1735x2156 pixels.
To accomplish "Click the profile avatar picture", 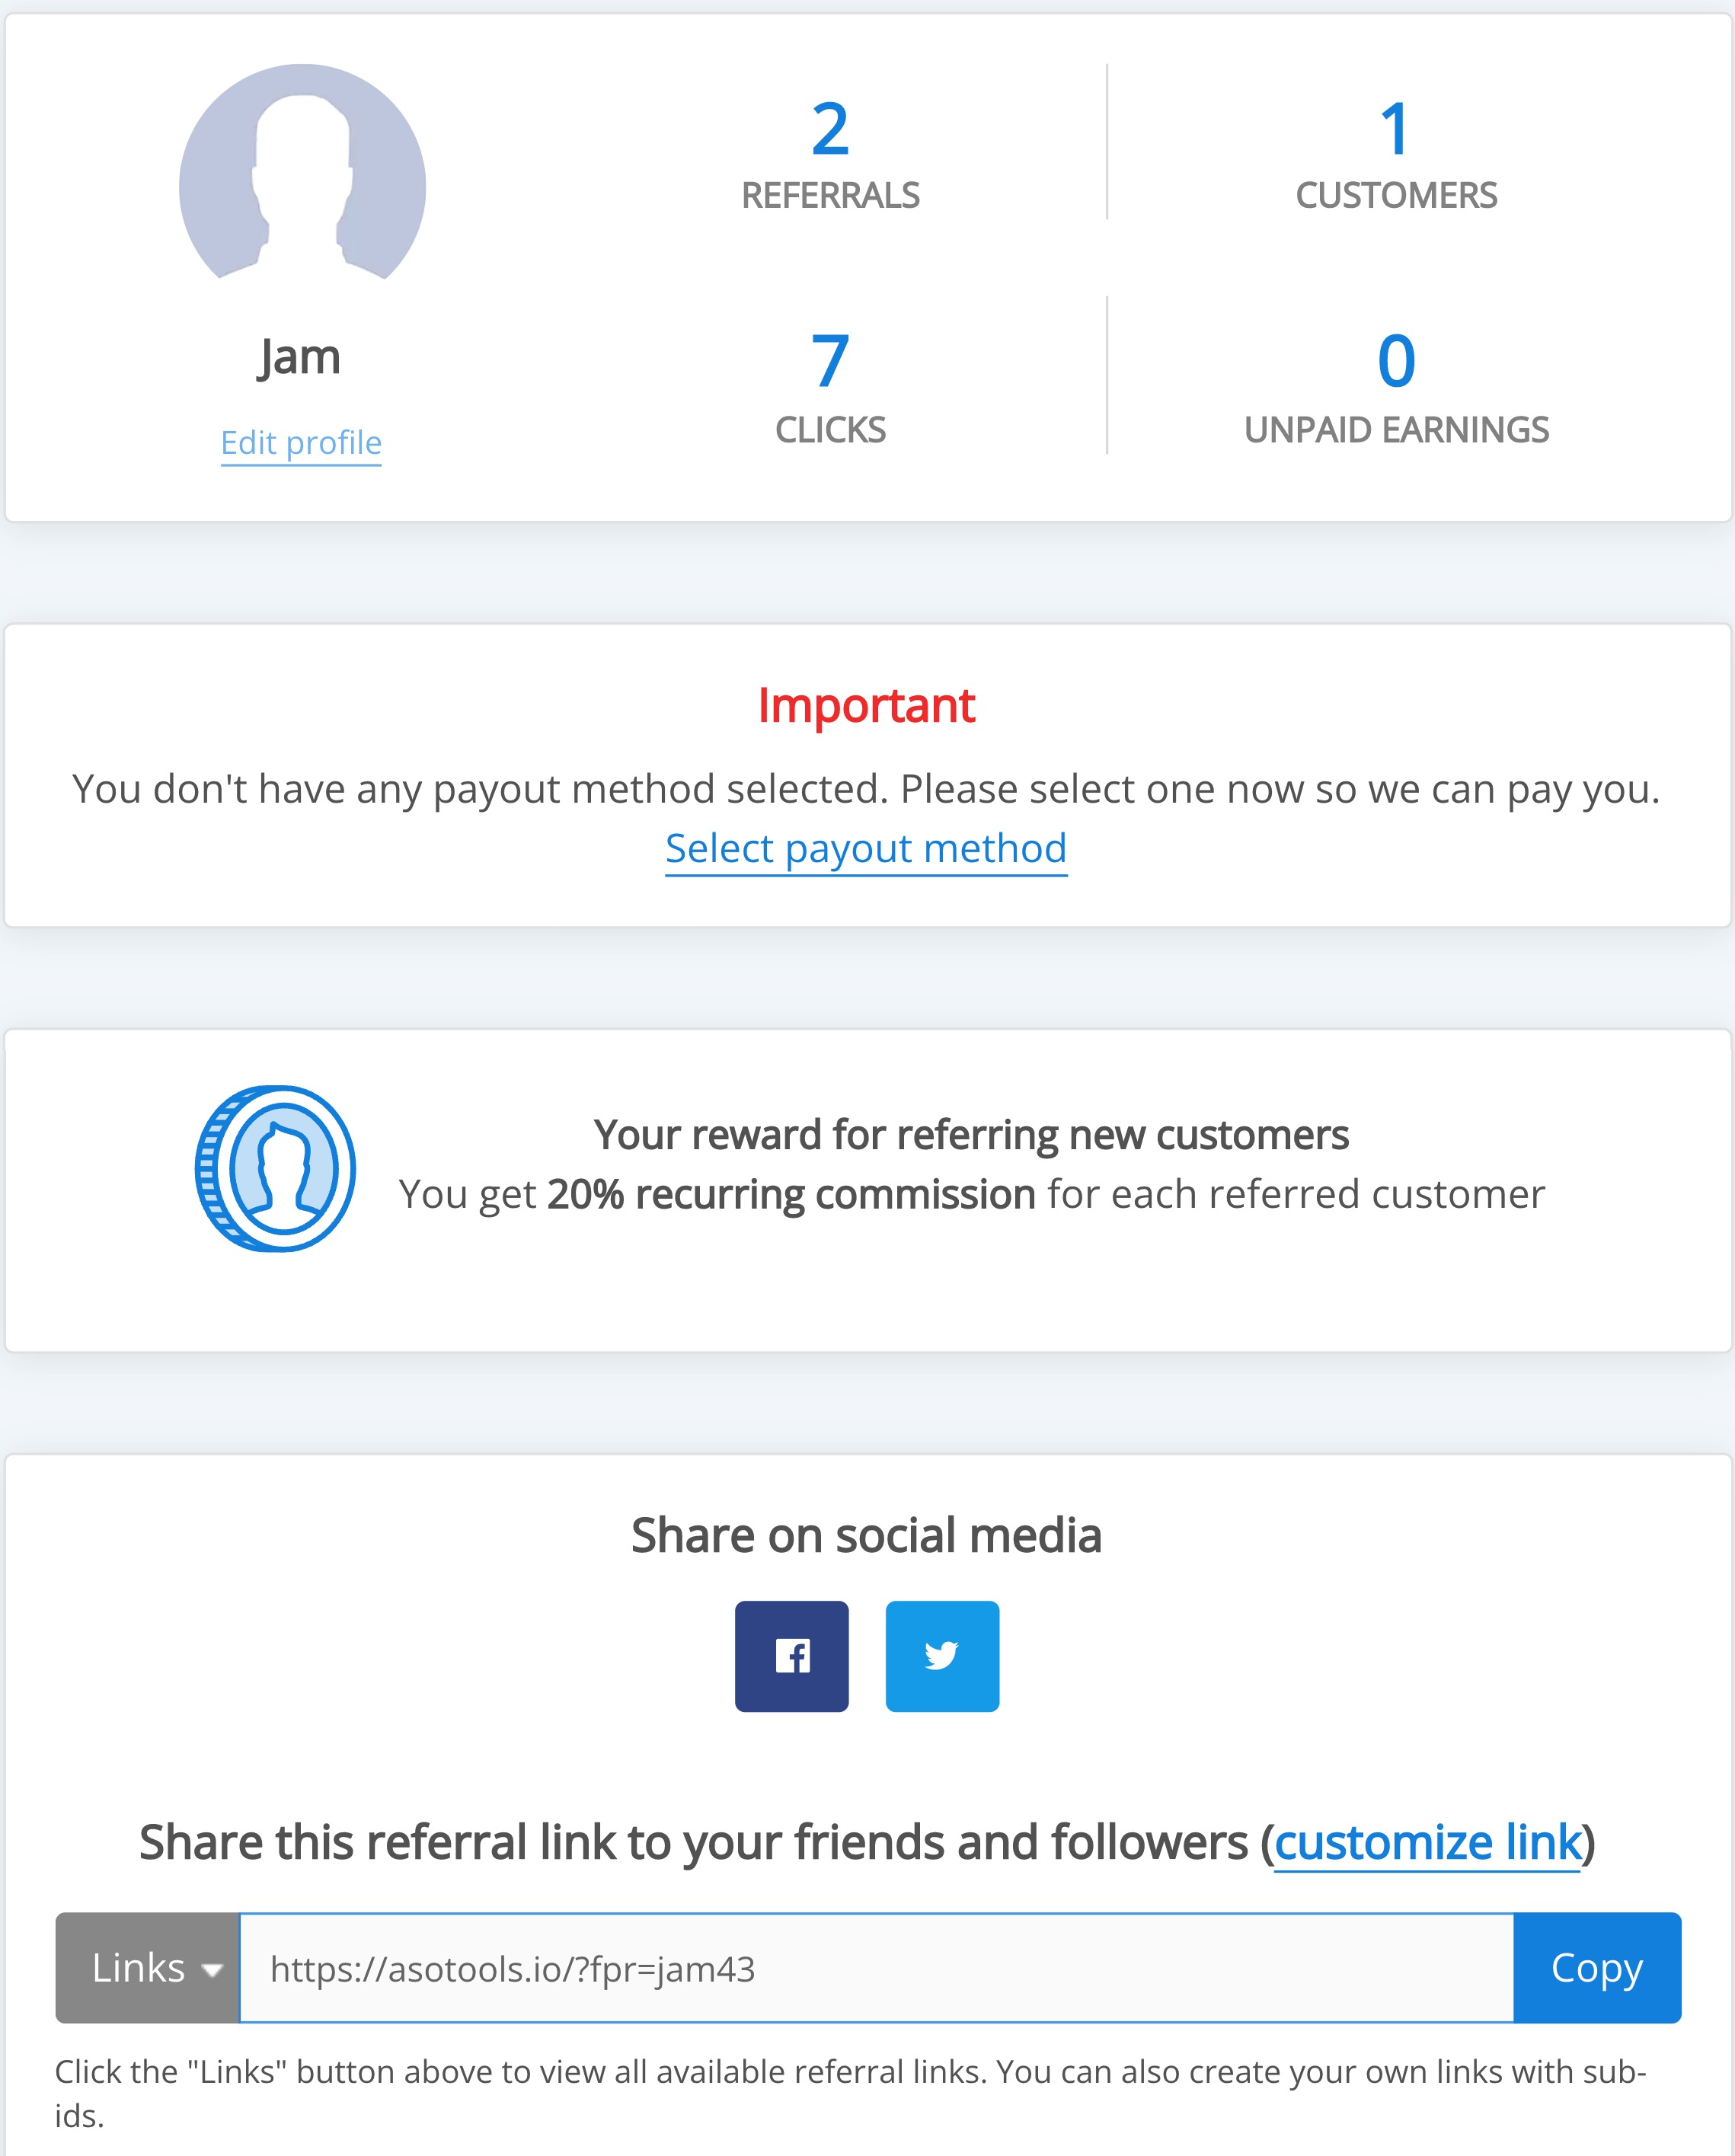I will (302, 174).
